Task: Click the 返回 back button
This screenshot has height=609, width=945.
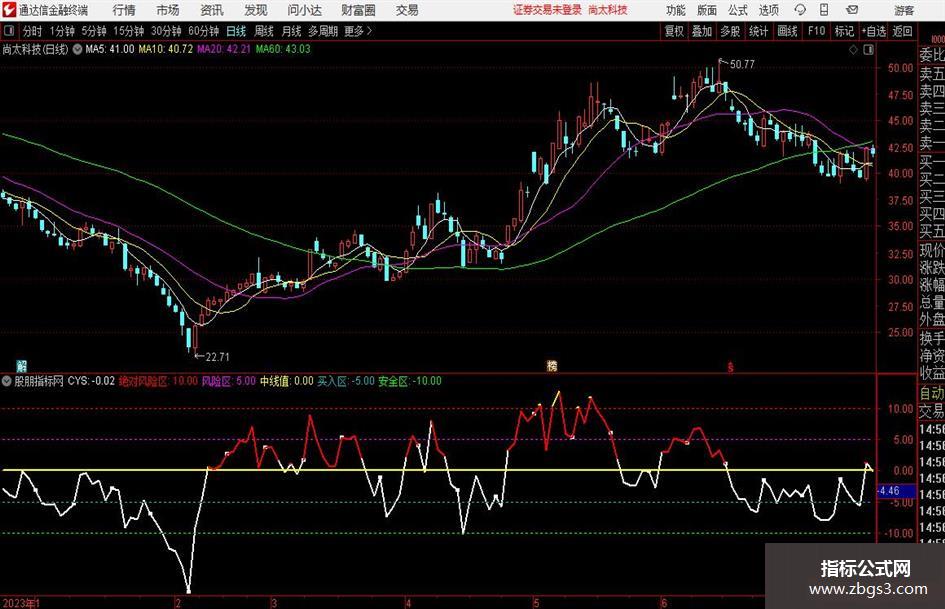Action: 902,31
